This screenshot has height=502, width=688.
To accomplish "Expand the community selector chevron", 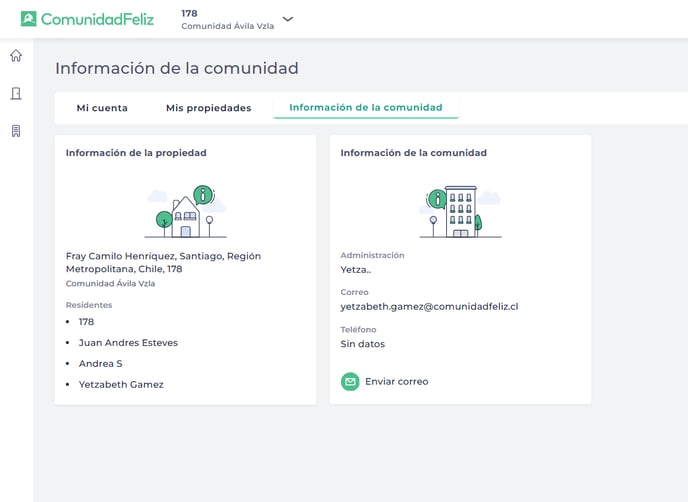I will coord(288,19).
